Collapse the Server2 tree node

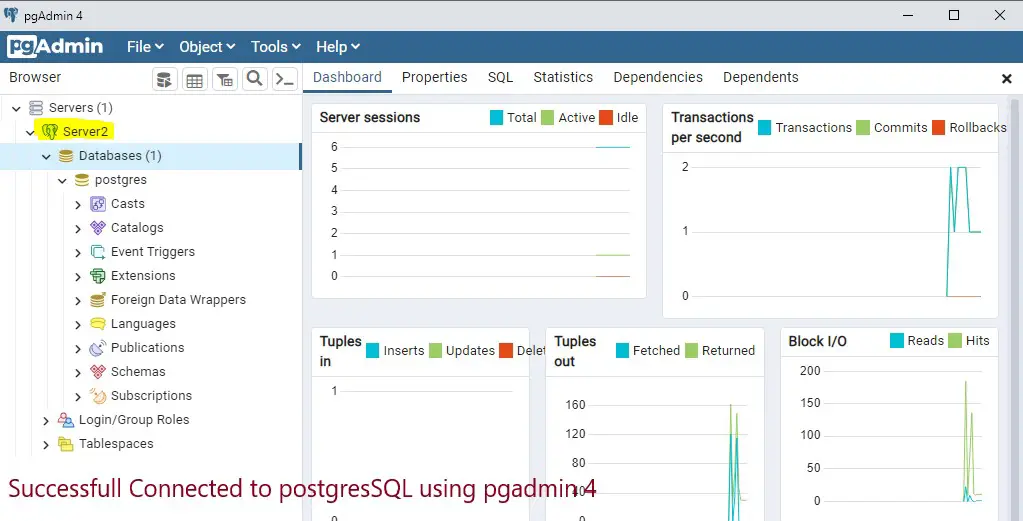click(30, 132)
